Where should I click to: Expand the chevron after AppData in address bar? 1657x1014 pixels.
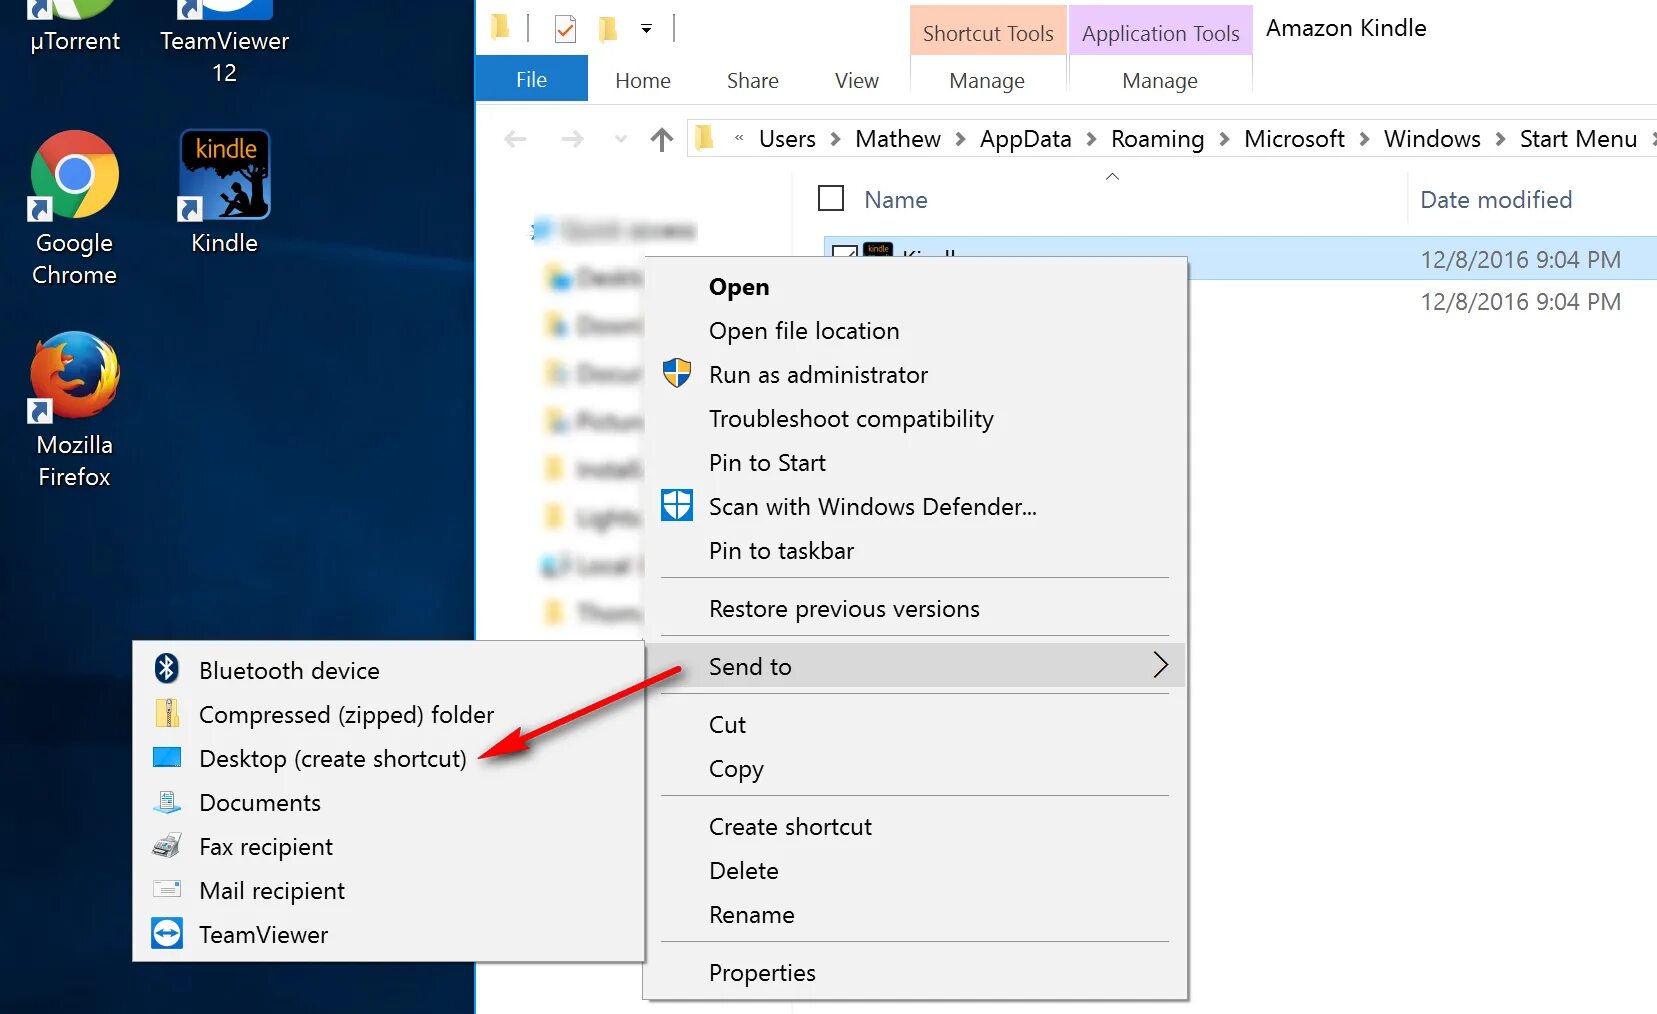coord(1091,139)
